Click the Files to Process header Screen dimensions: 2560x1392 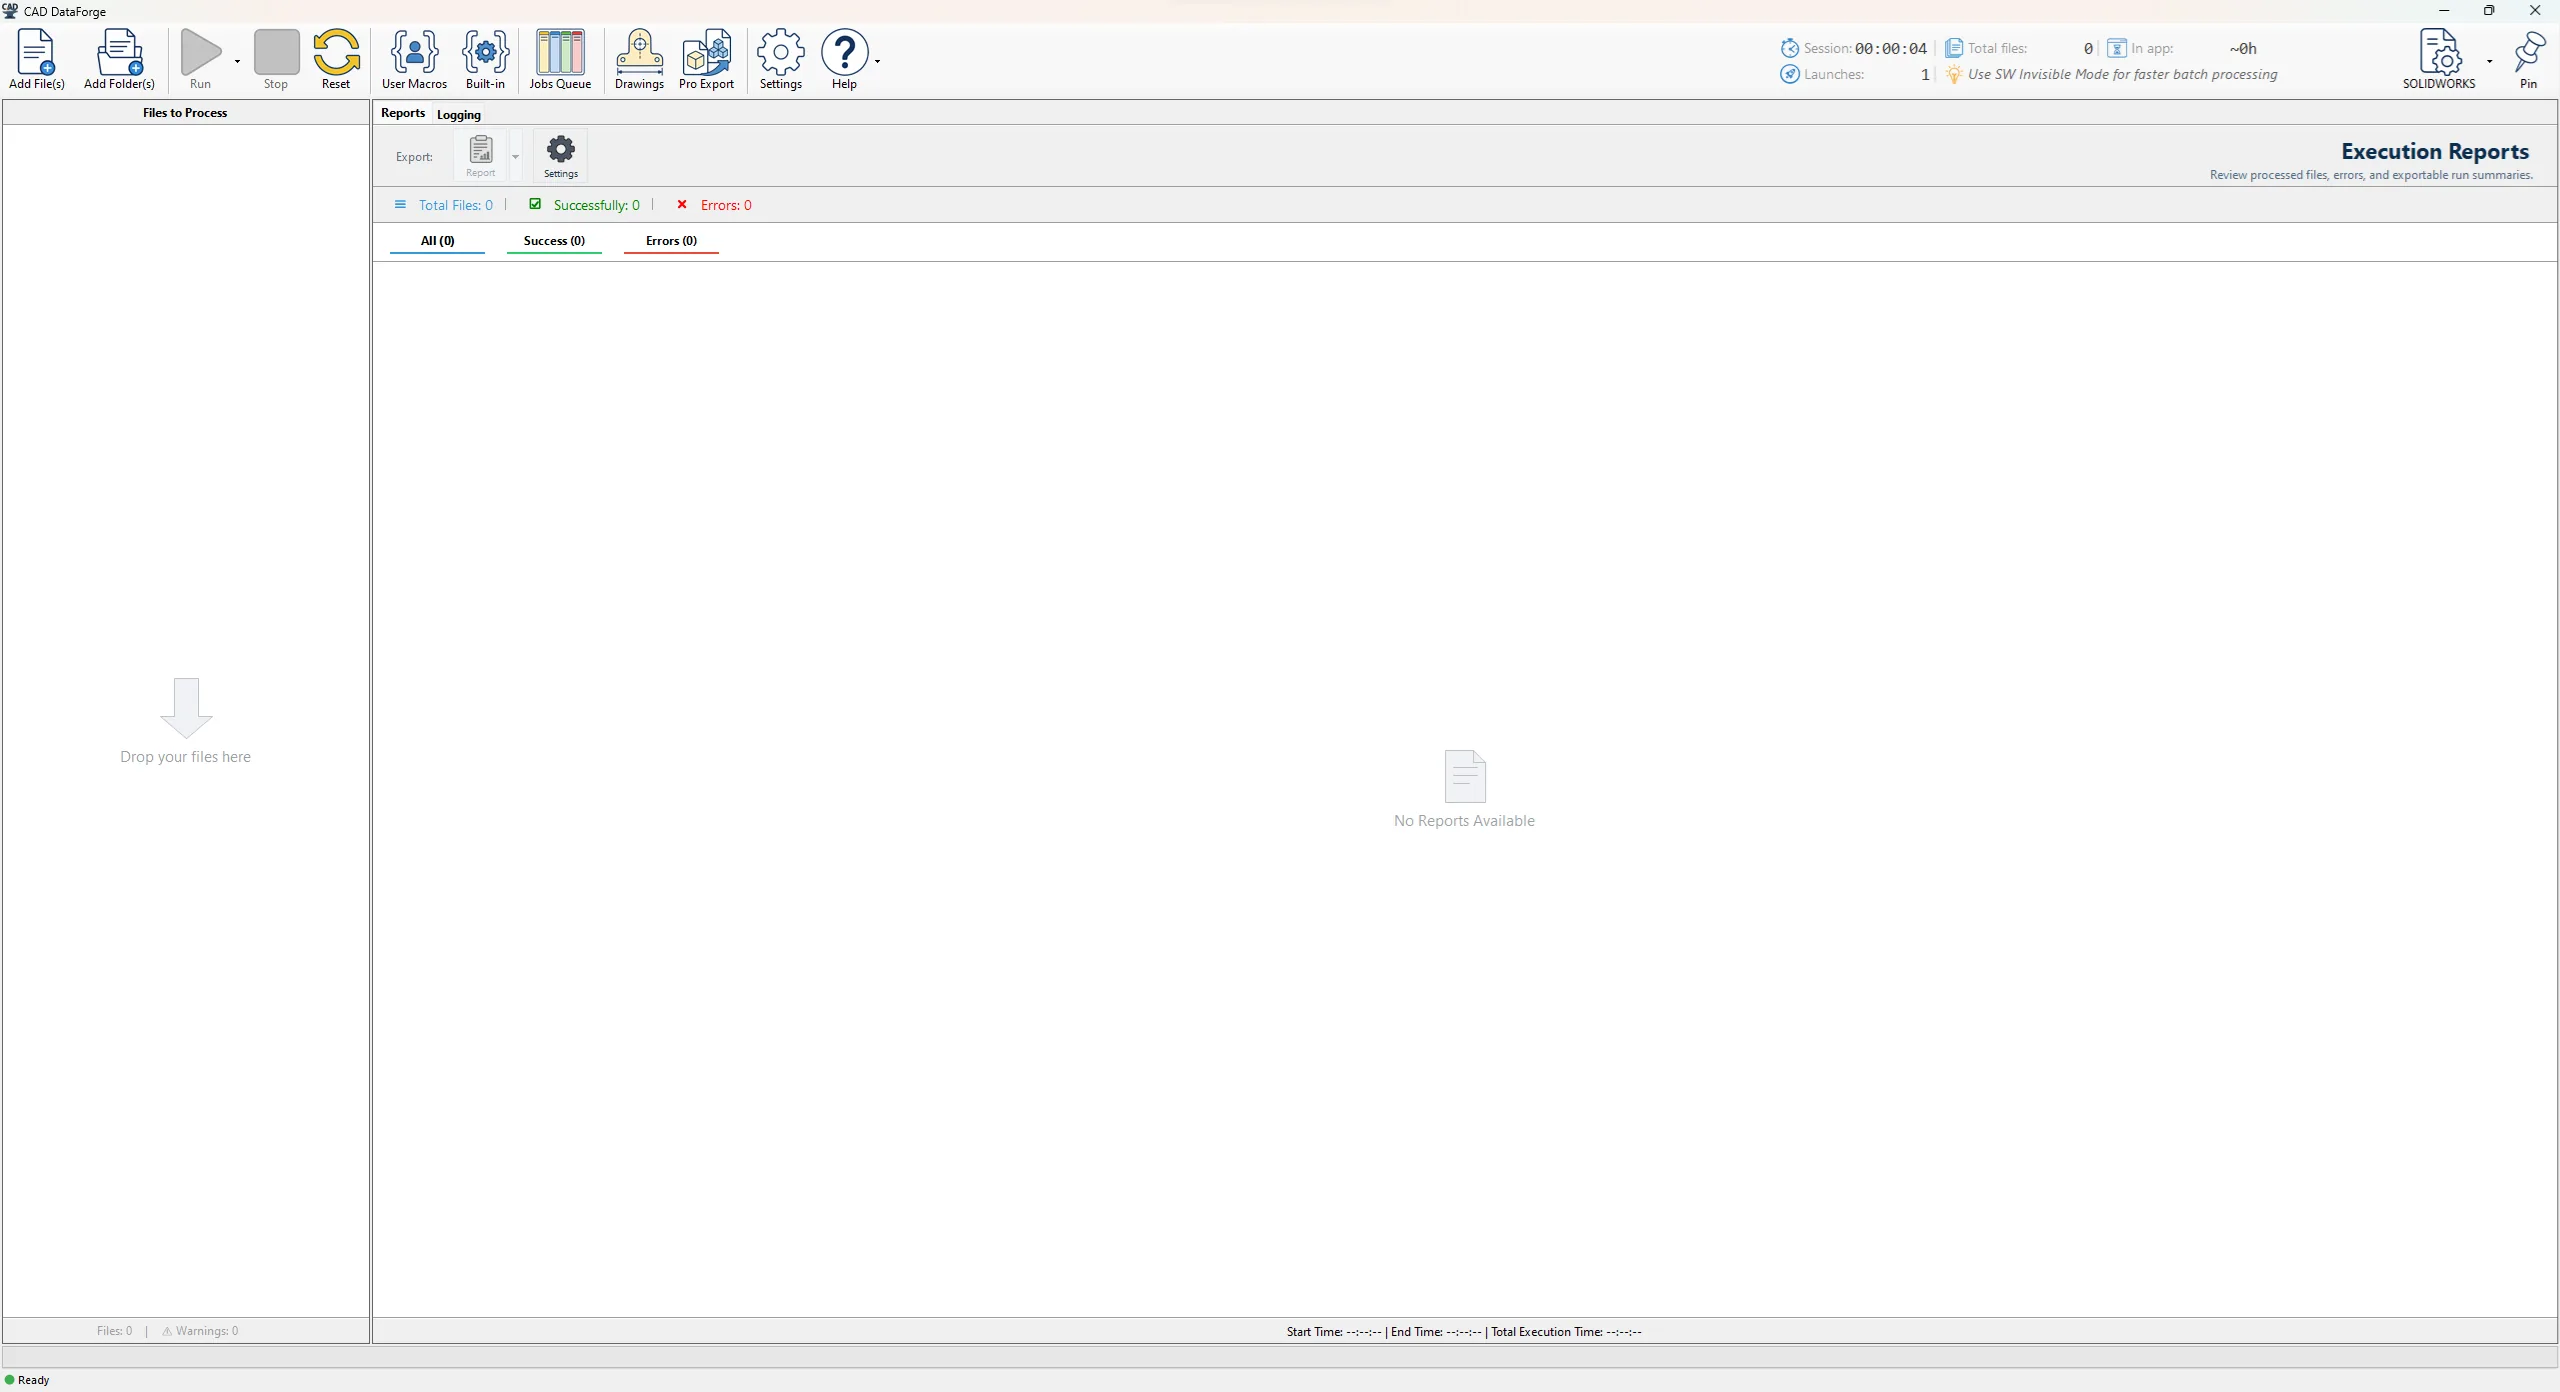pyautogui.click(x=185, y=113)
